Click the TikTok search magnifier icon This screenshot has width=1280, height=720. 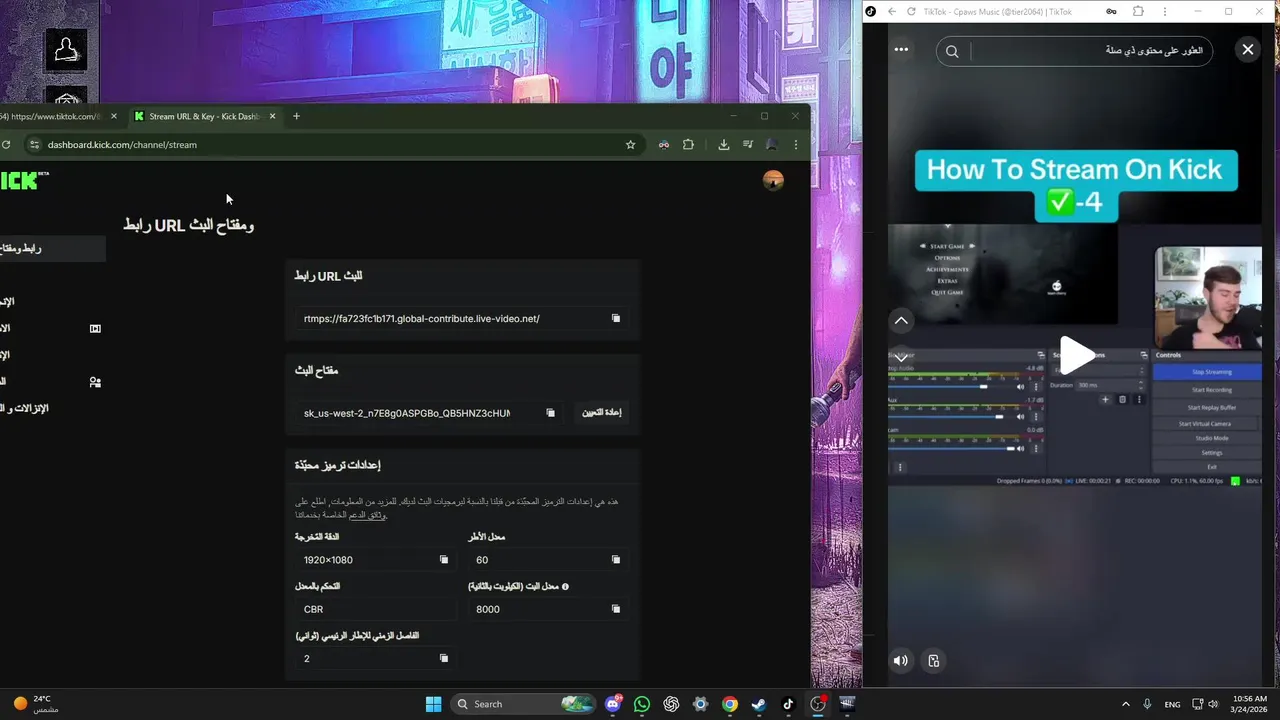tap(952, 51)
